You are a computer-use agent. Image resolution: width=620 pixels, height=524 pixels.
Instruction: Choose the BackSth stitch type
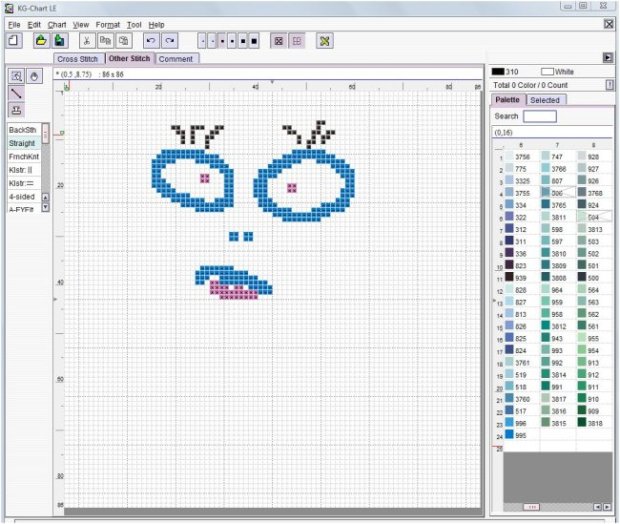pos(22,130)
